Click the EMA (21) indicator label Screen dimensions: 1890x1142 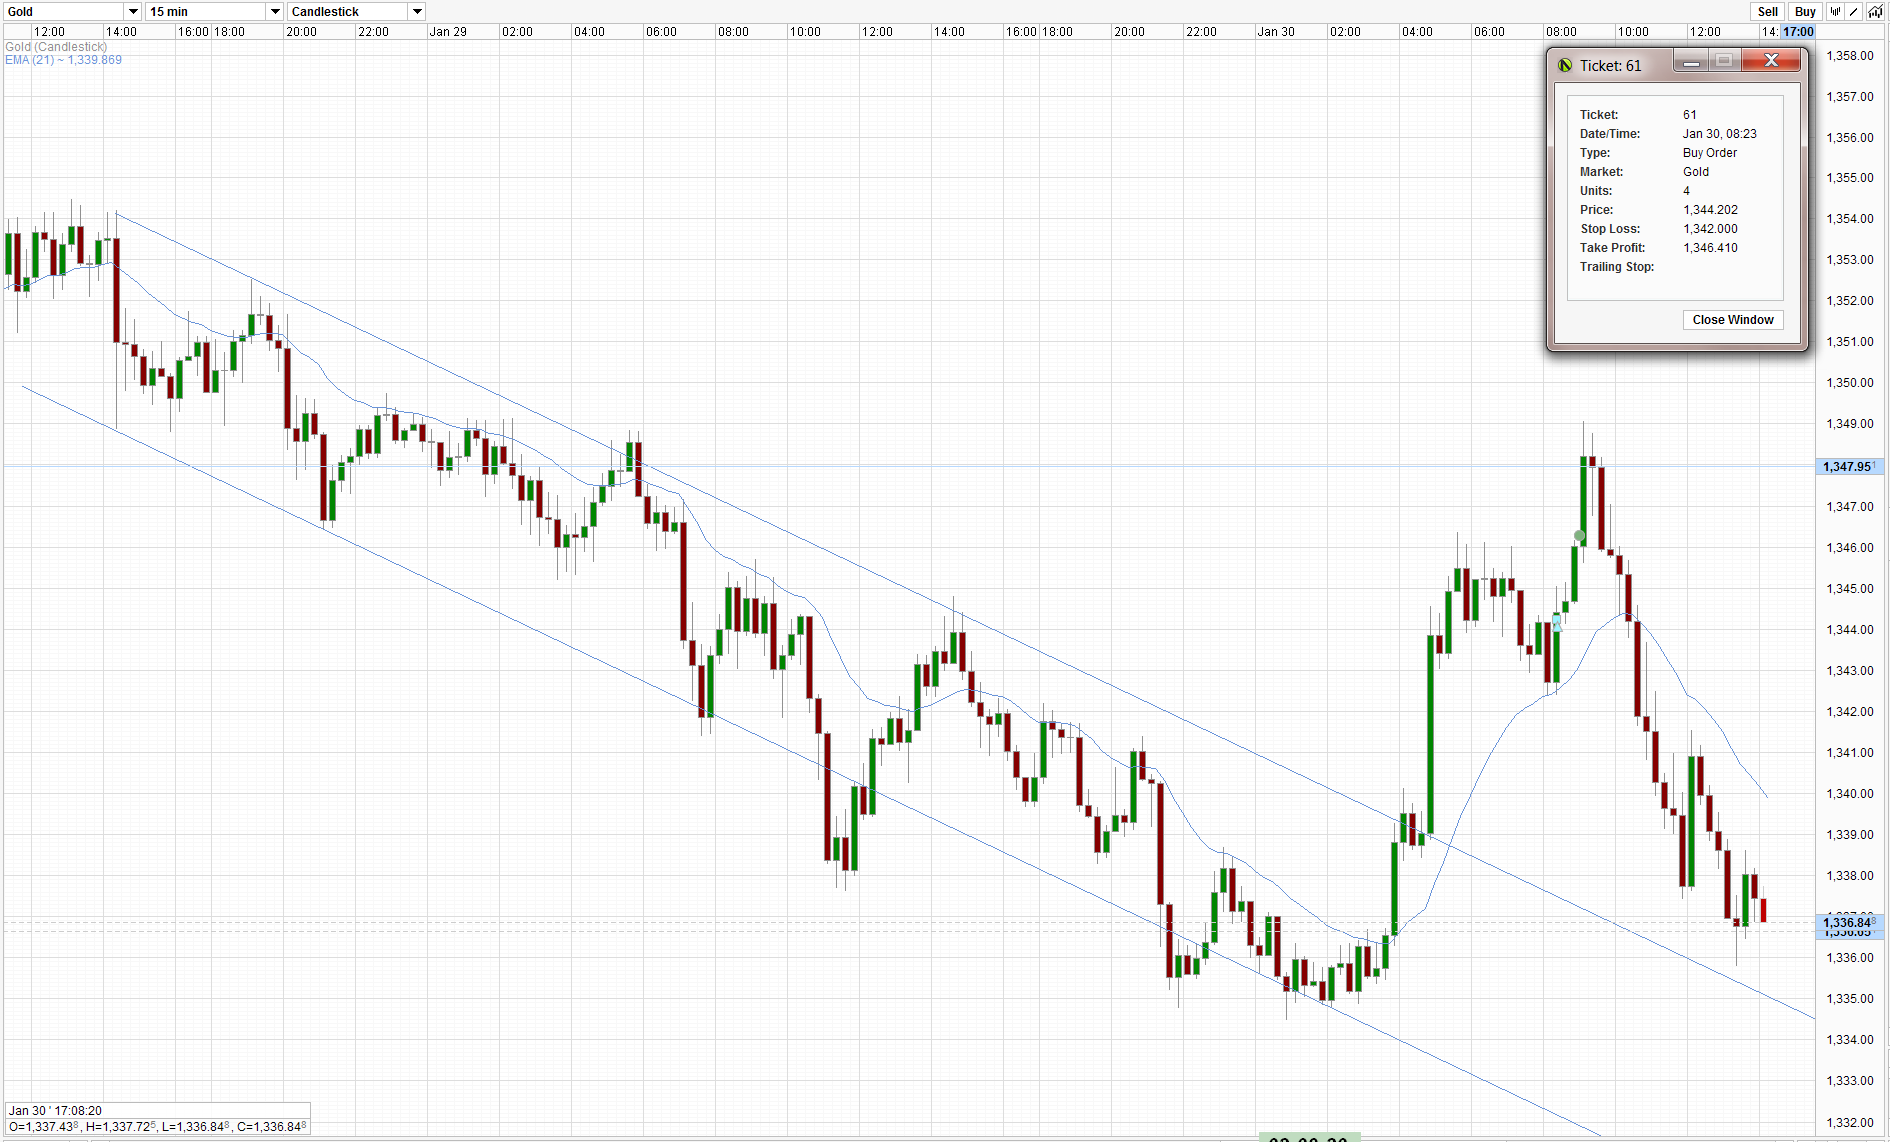pos(63,60)
